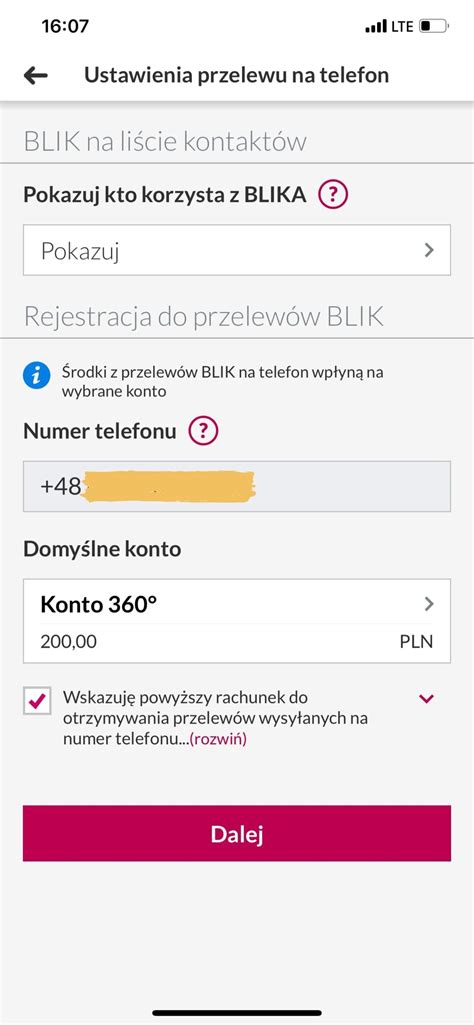Tap the battery icon in status bar
This screenshot has height=1025, width=474.
point(435,27)
